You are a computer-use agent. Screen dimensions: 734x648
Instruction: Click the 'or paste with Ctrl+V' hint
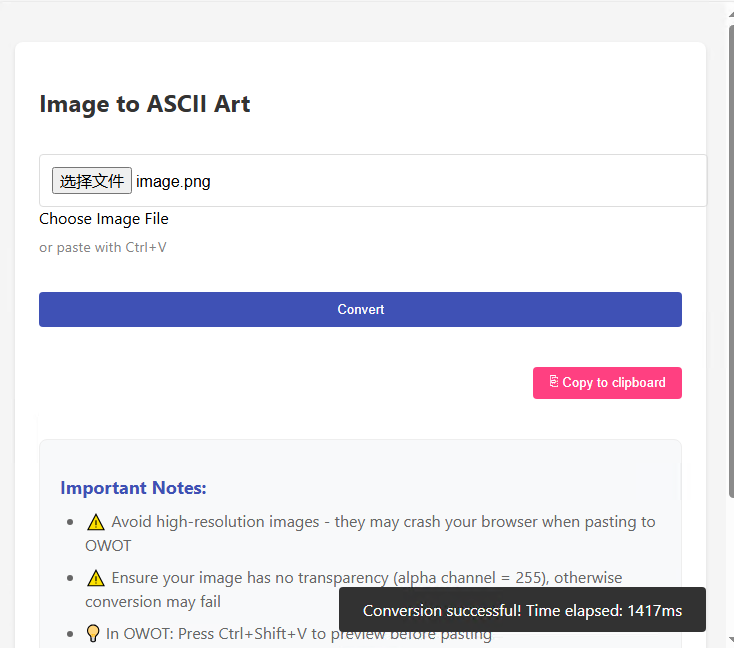point(103,247)
